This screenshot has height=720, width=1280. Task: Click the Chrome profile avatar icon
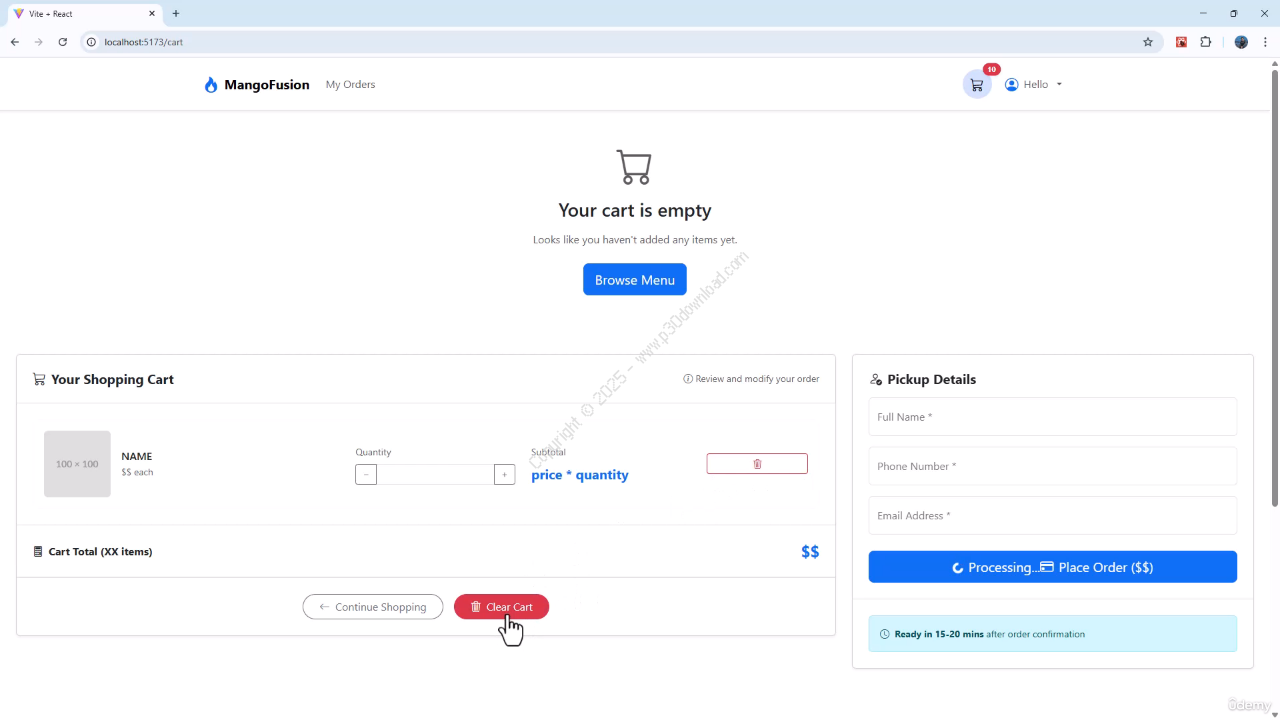point(1241,42)
